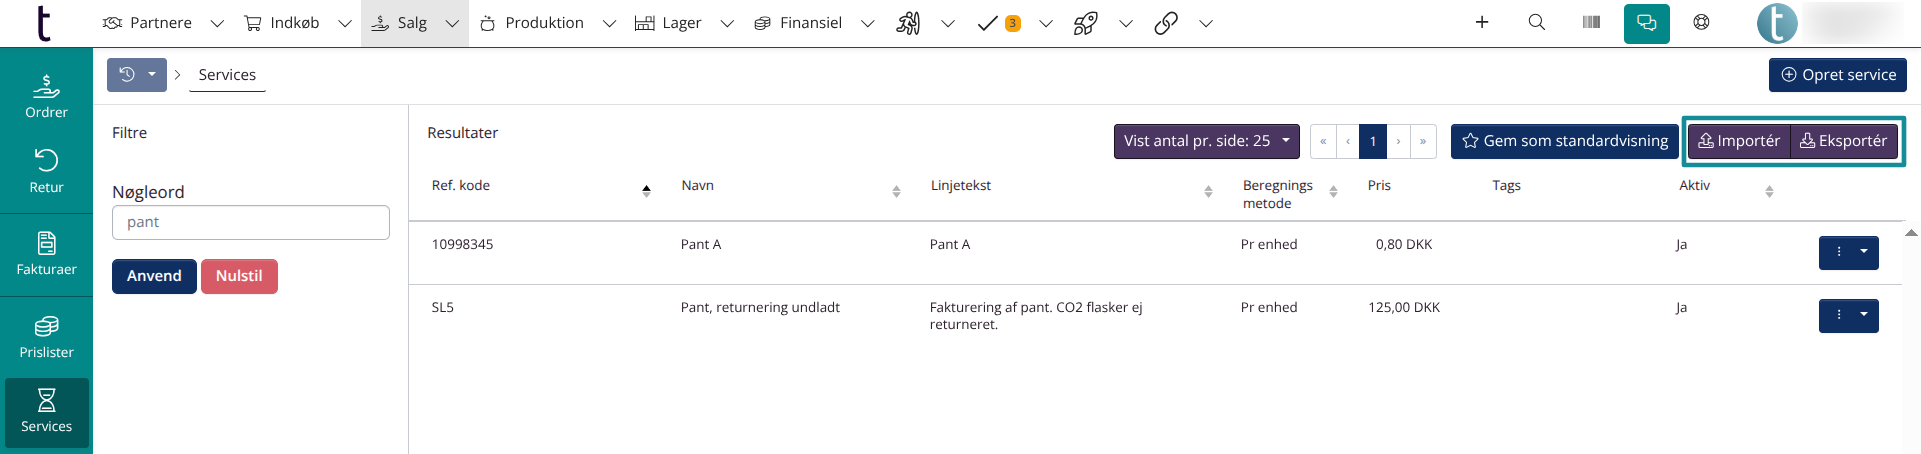Click the search magnifier icon
Viewport: 1921px width, 454px height.
(x=1537, y=22)
